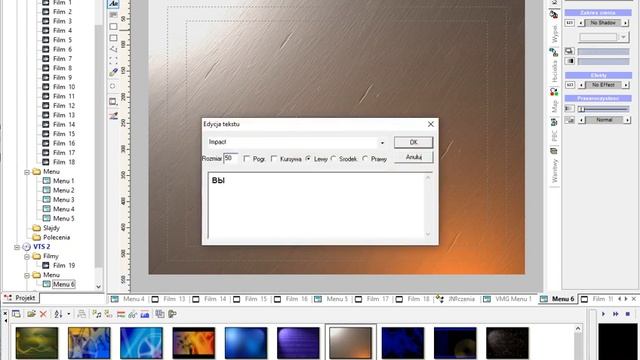This screenshot has width=640, height=360.
Task: Select the orange flower background thumbnail
Action: point(193,343)
